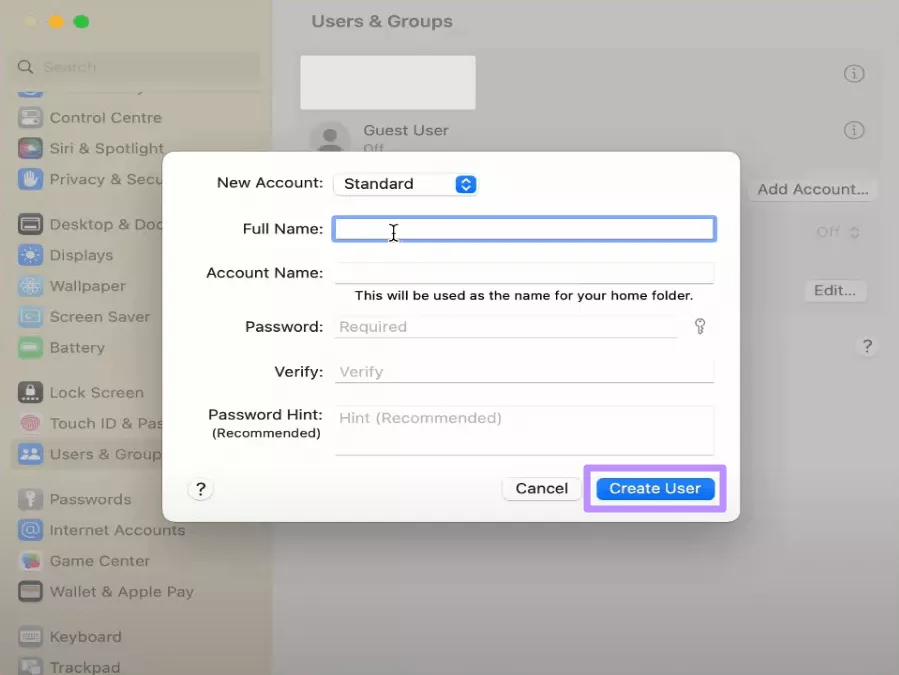Screen dimensions: 899x675
Task: Open Keyboard settings
Action: (85, 637)
